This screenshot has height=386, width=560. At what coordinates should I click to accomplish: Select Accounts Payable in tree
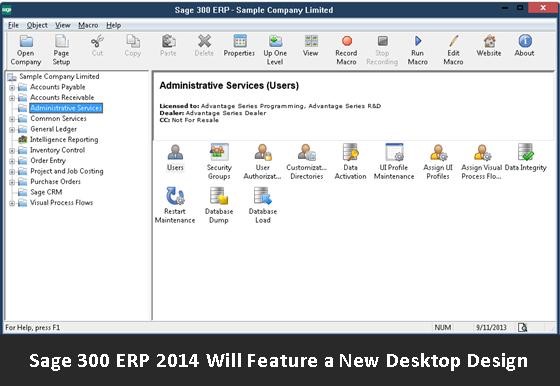click(58, 87)
